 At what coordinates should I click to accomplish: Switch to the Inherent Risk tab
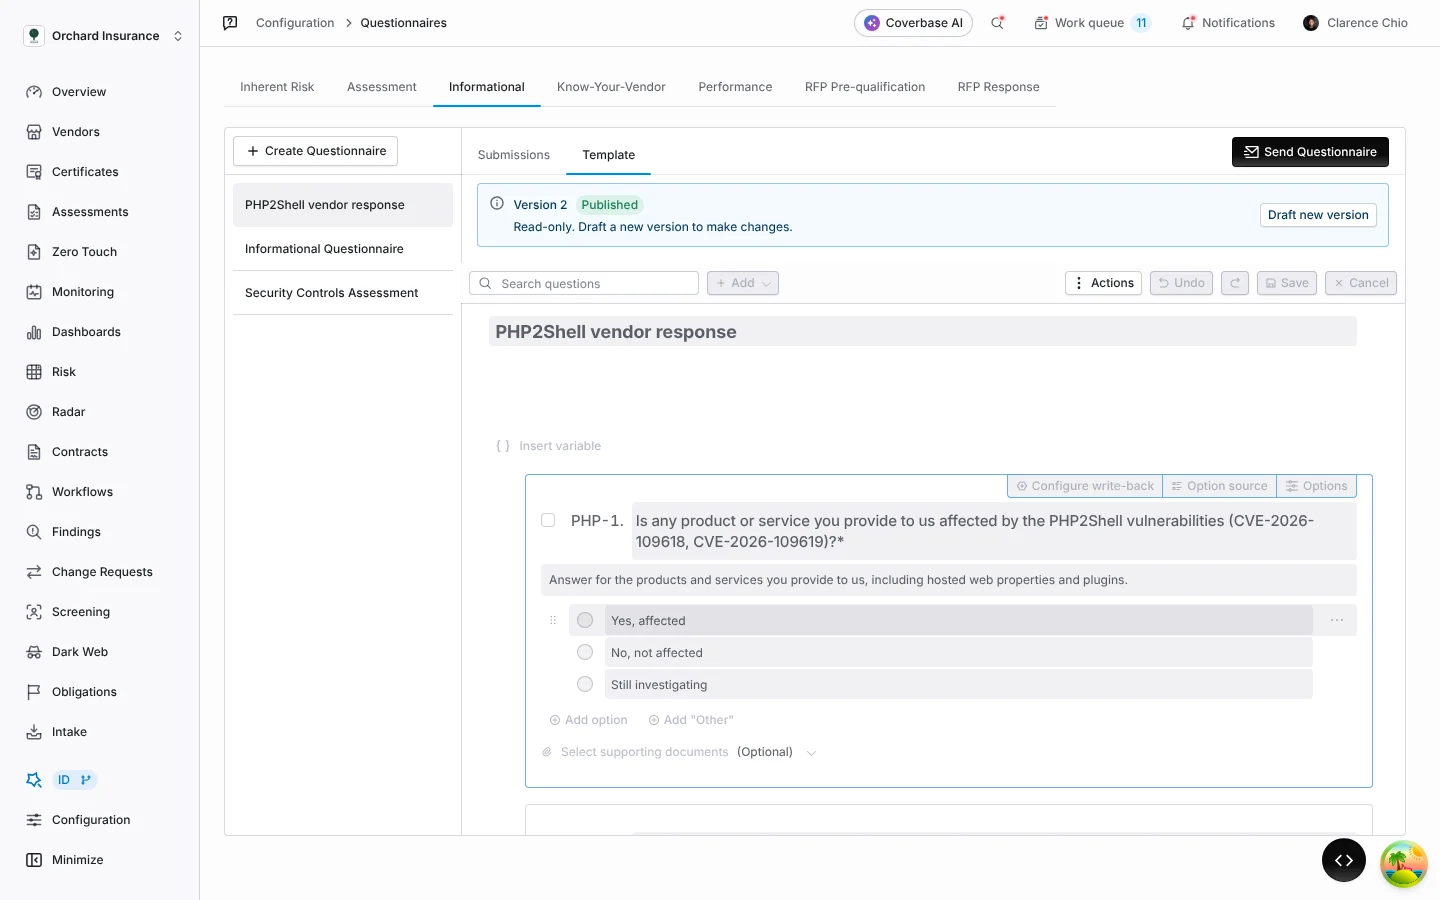pos(277,87)
